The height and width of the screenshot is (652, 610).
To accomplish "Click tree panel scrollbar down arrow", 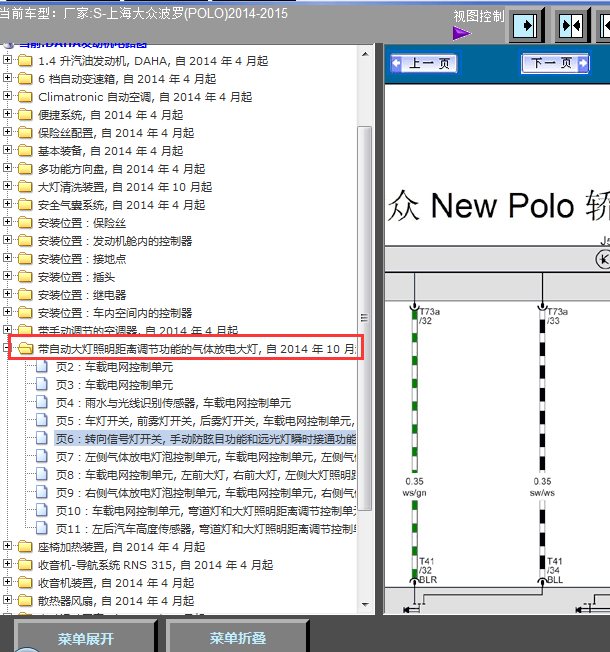I will [365, 605].
